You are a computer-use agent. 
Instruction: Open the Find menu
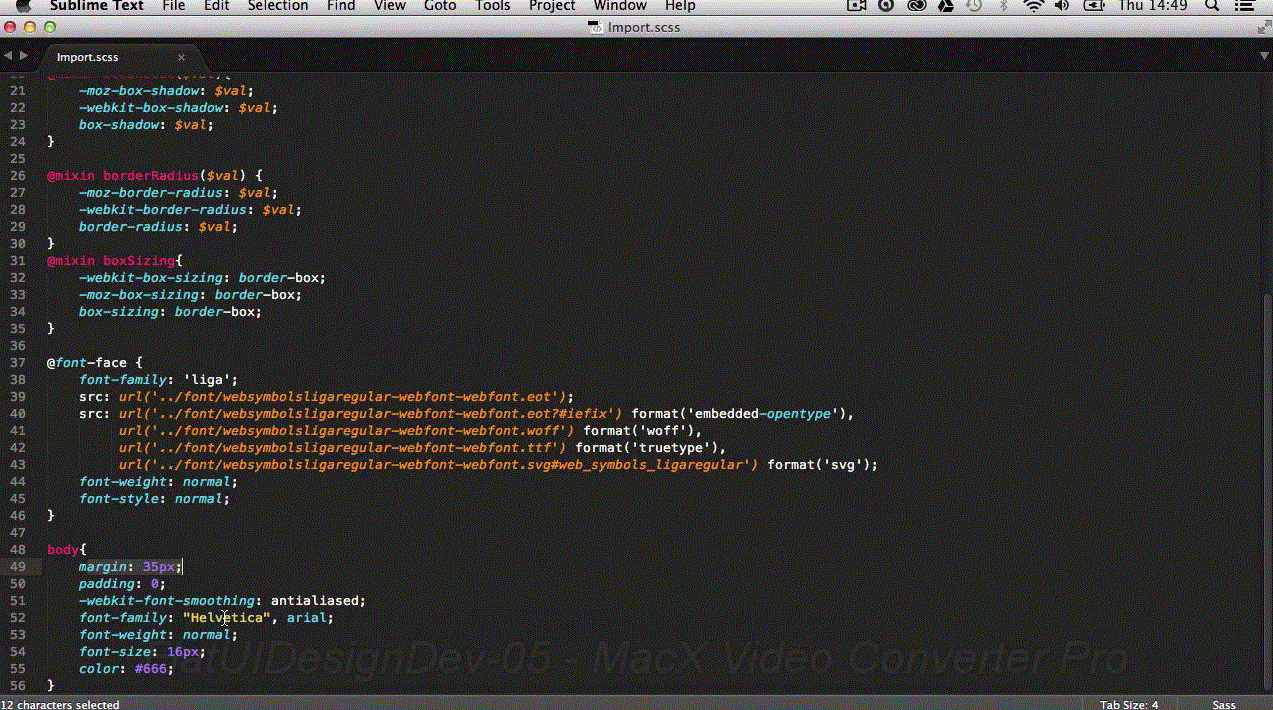[341, 6]
